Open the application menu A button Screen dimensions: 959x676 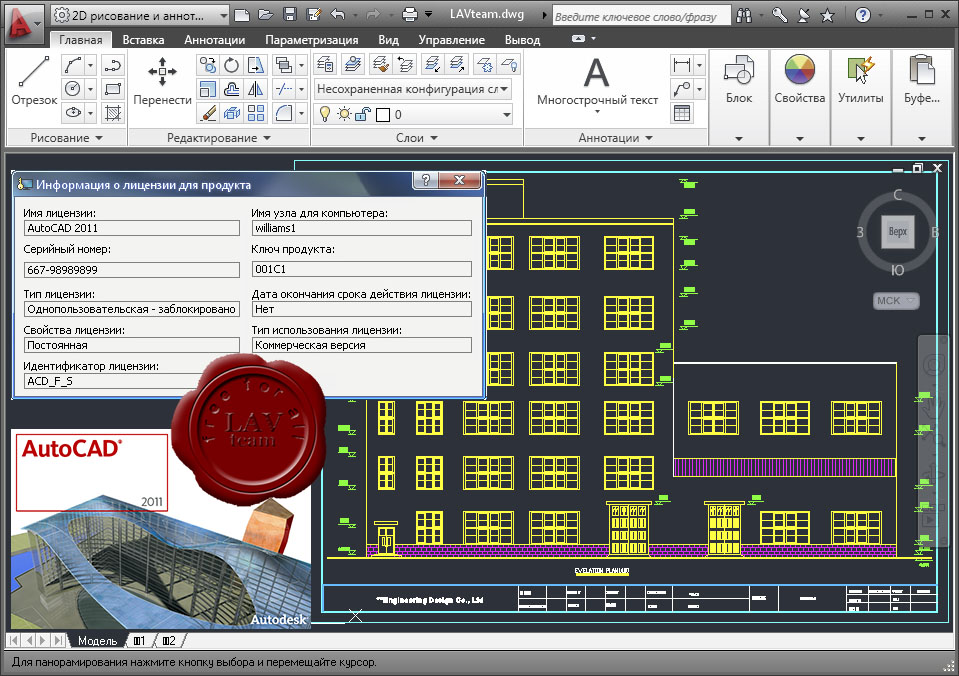click(x=24, y=25)
